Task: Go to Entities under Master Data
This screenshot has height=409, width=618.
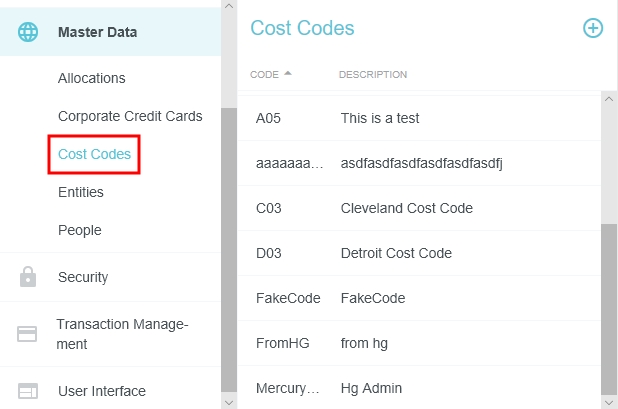Action: 81,192
